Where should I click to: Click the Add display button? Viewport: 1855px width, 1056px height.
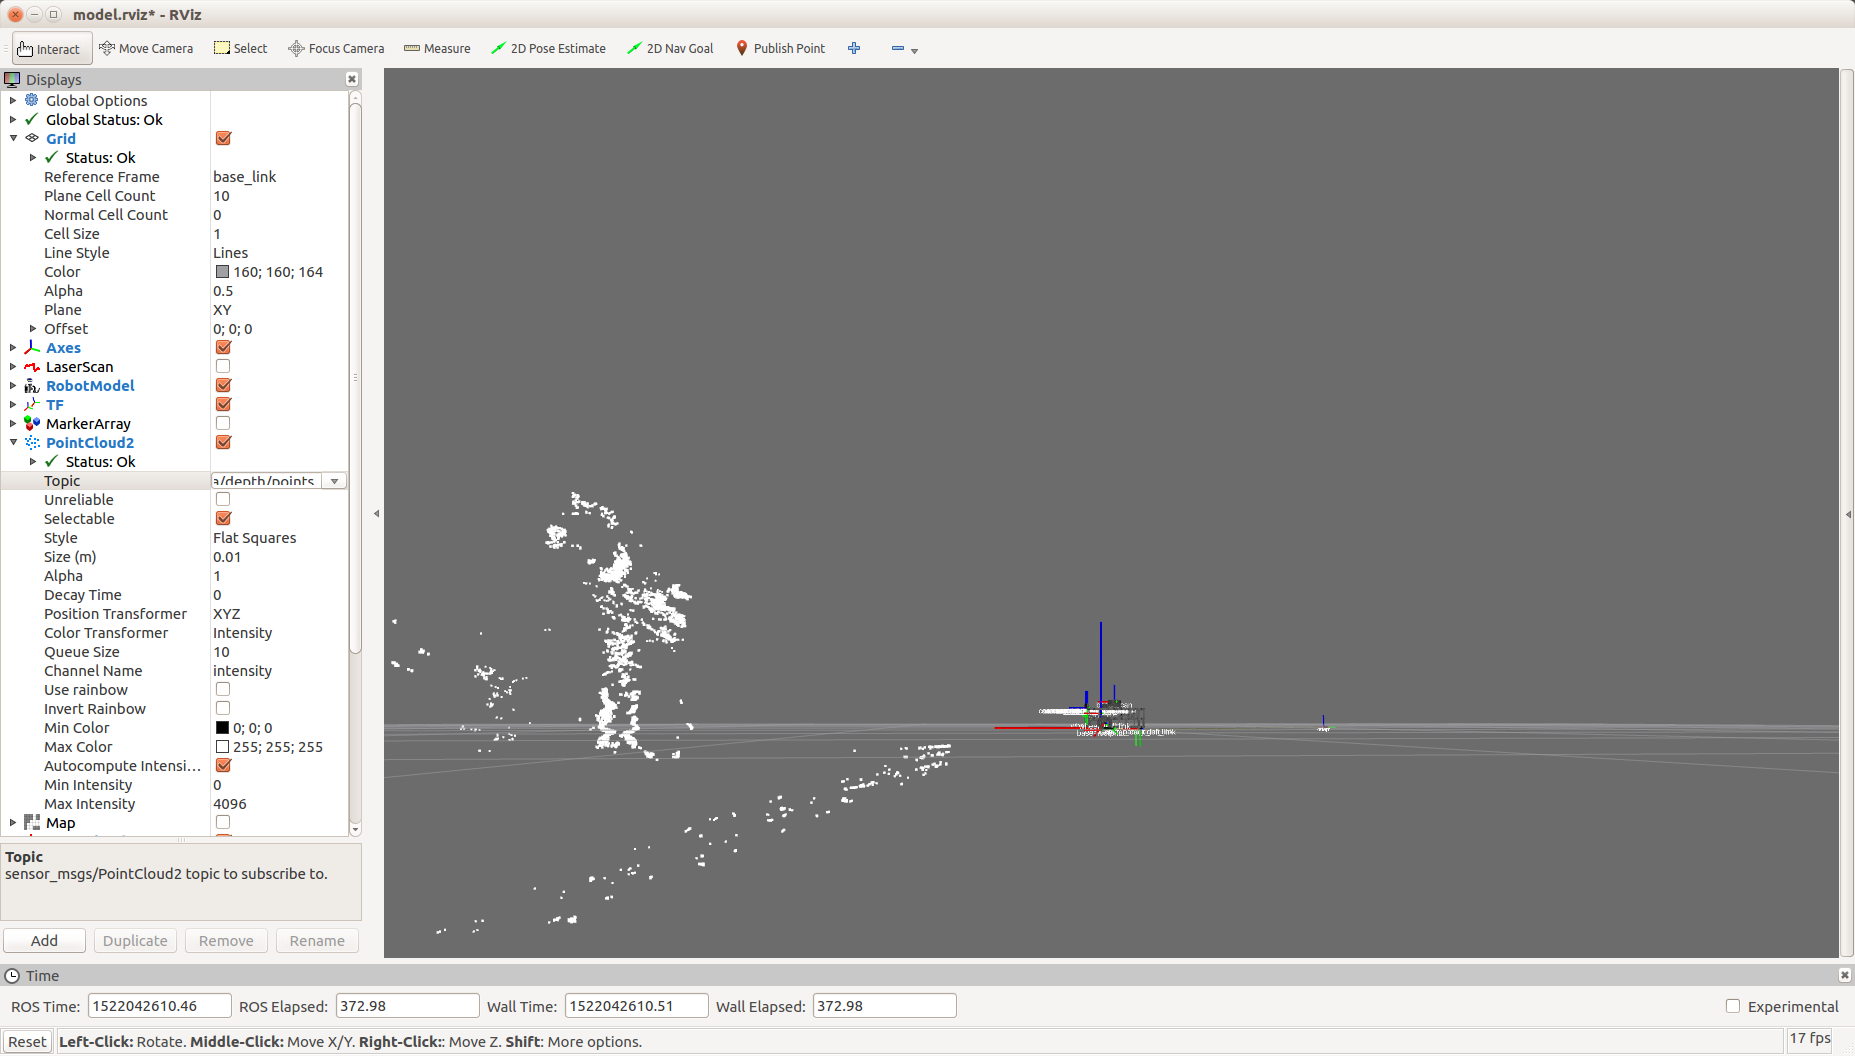coord(44,941)
